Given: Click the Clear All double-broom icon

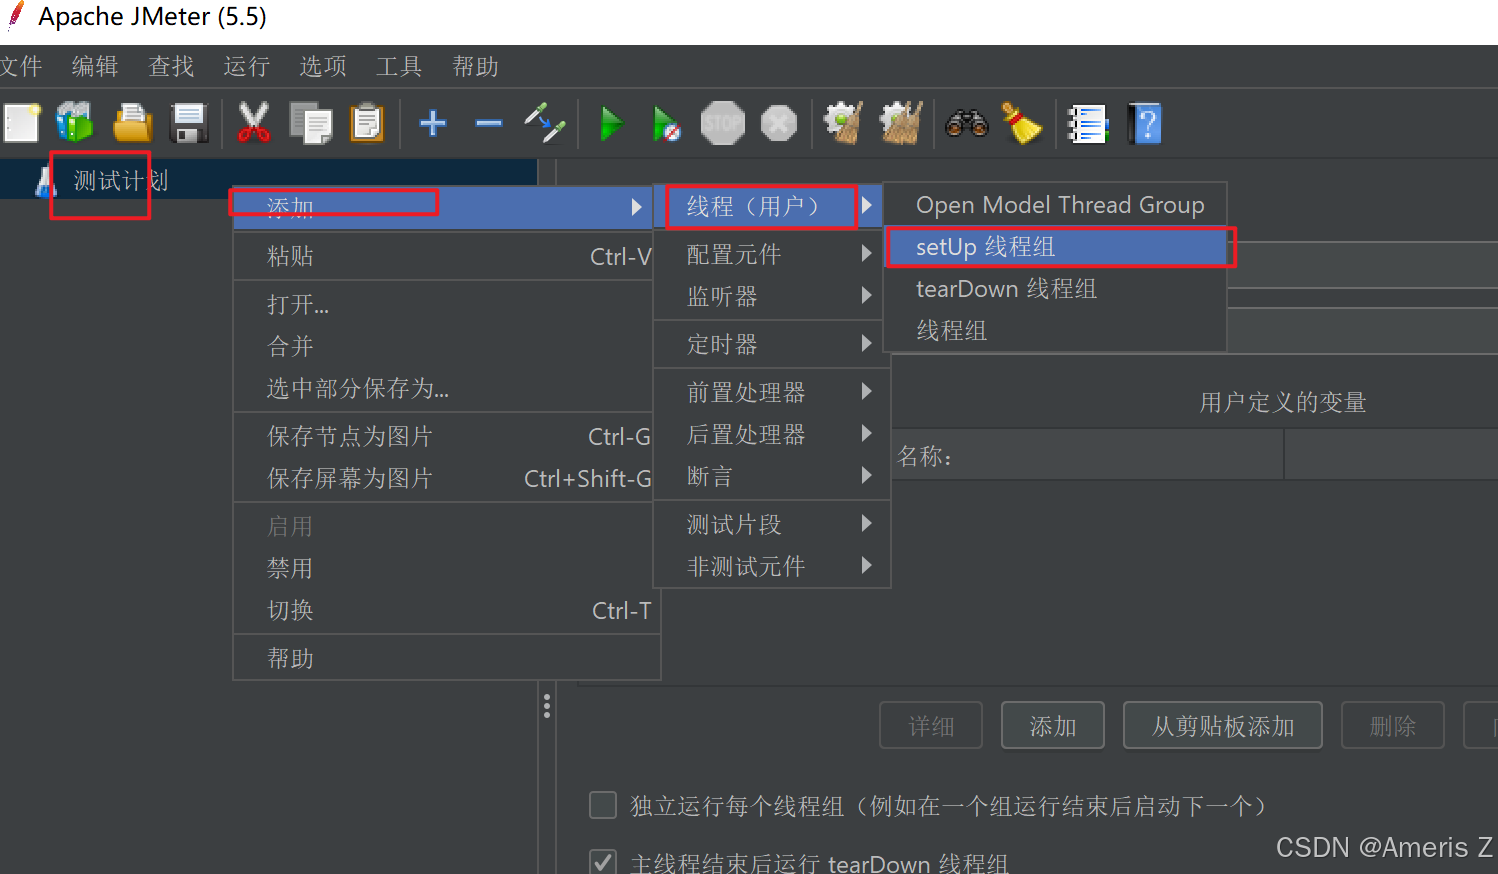Looking at the screenshot, I should click(x=900, y=124).
